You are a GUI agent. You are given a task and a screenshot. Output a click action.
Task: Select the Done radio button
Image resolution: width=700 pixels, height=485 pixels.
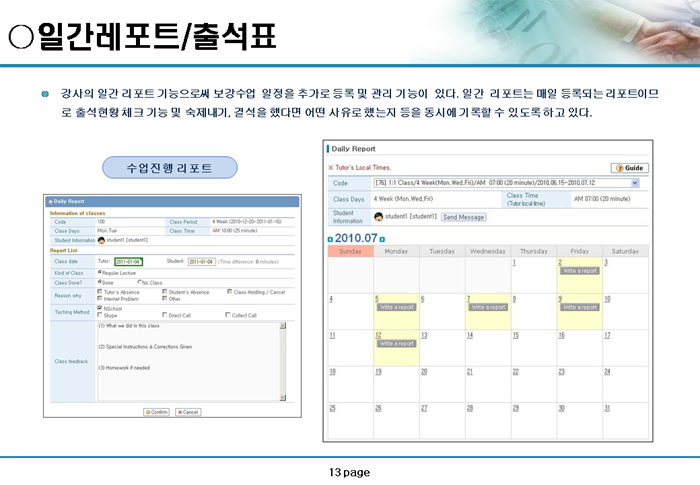100,282
